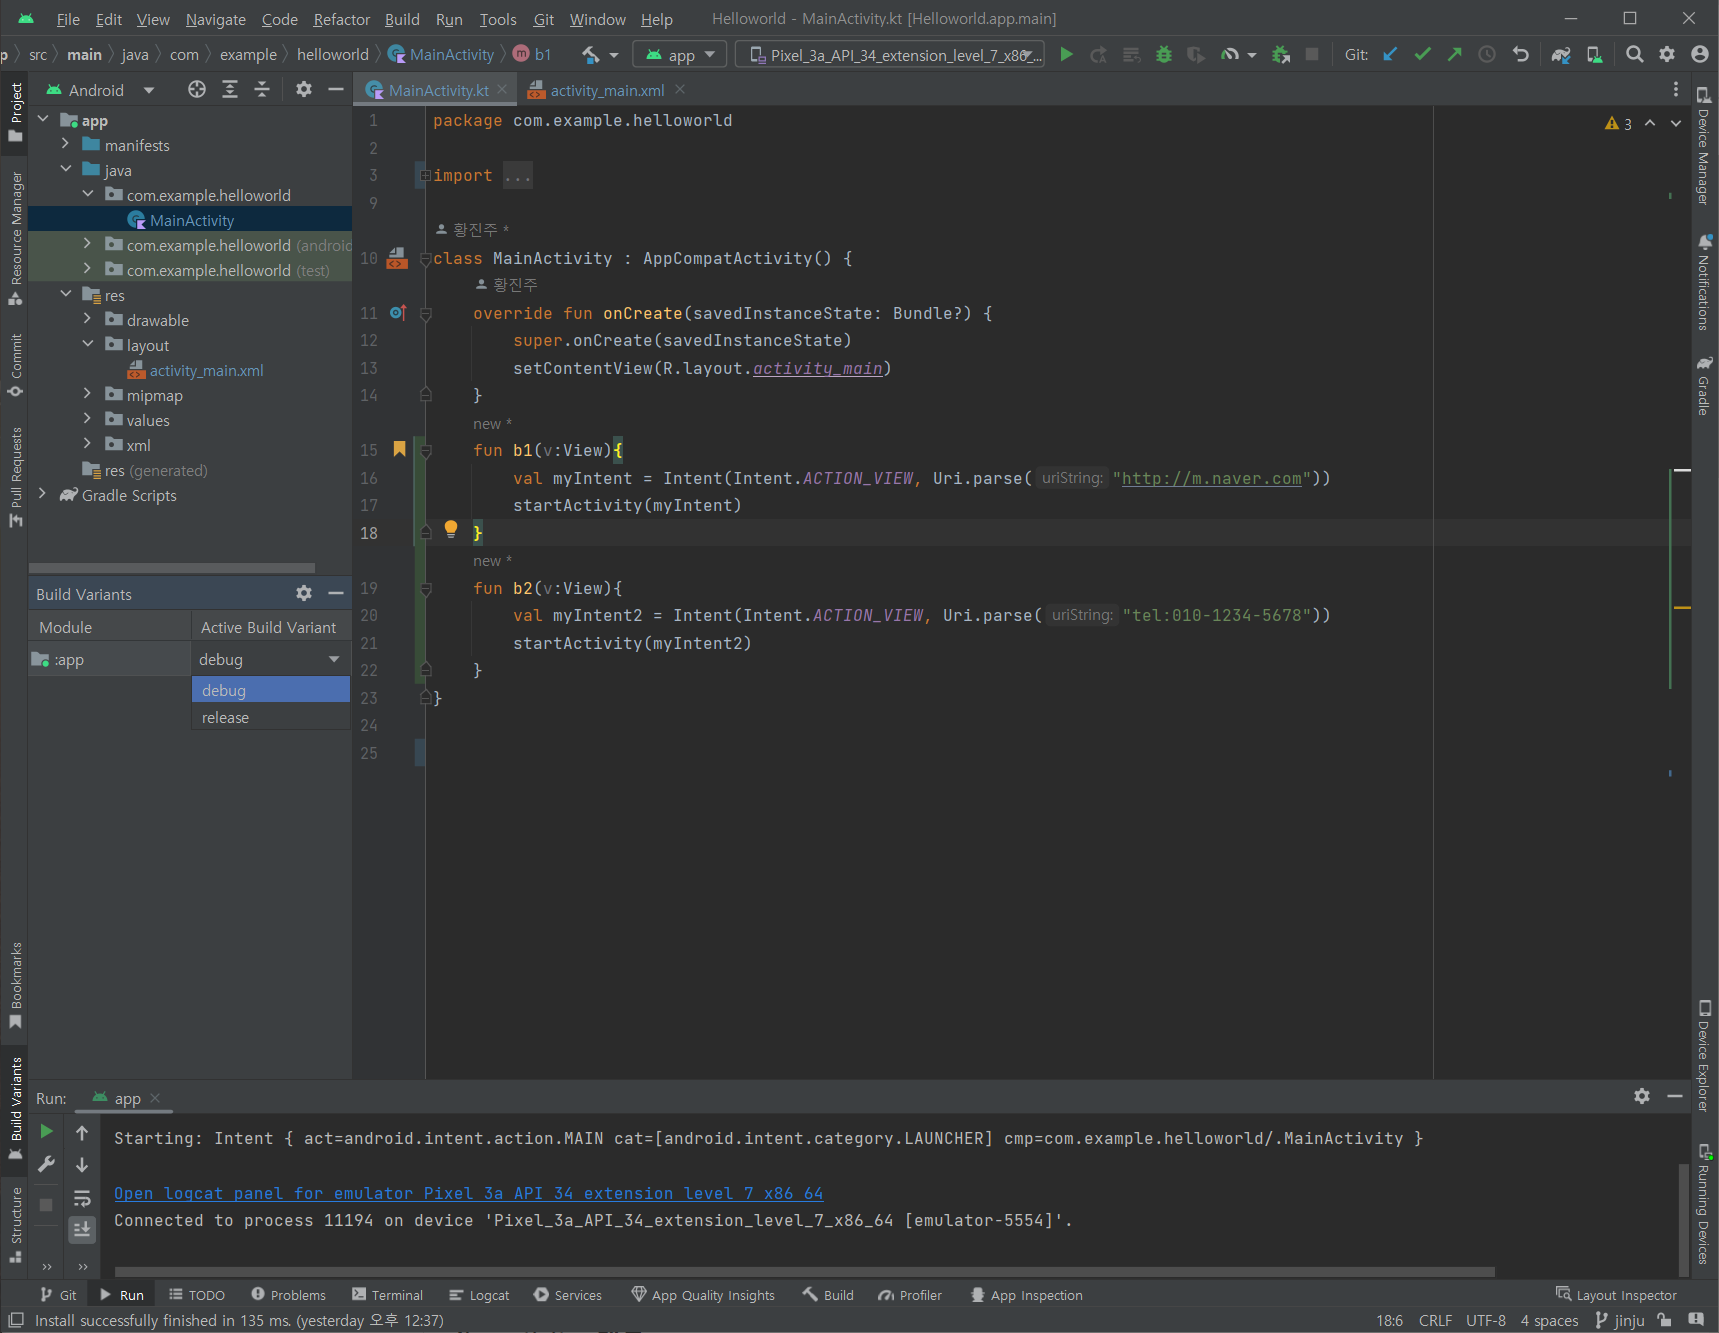Show Git history clock icon
Screen dimensions: 1719x1333
pyautogui.click(x=1487, y=55)
